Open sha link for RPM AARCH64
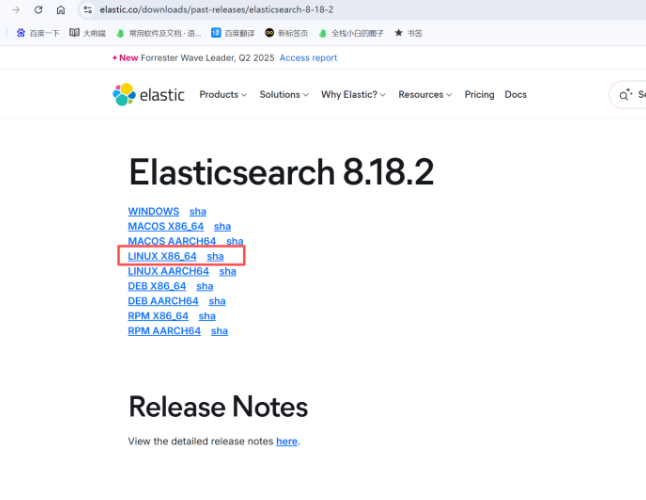This screenshot has height=500, width=646. [219, 331]
